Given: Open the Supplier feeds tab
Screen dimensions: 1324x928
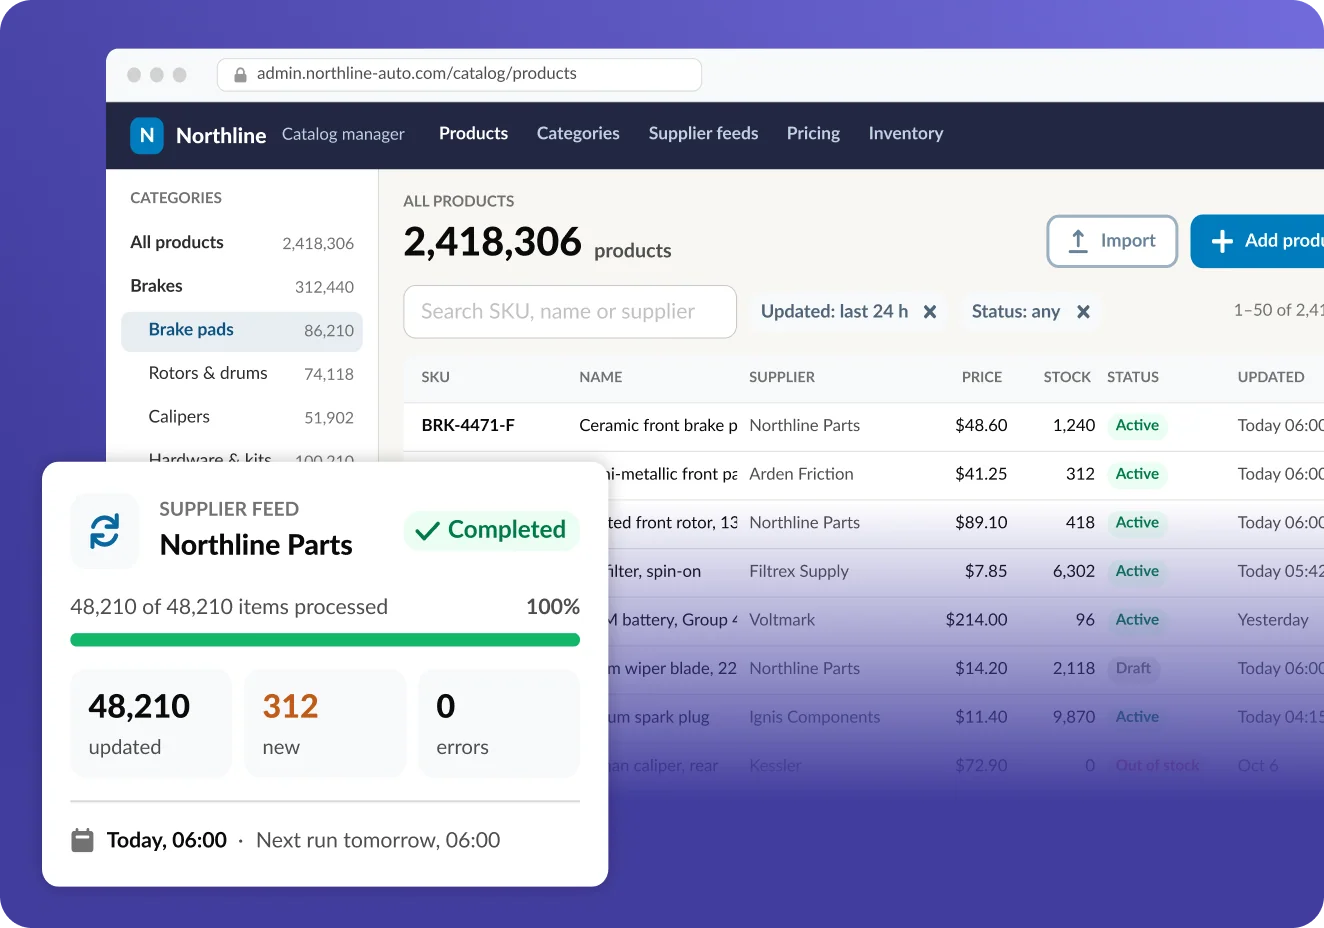Looking at the screenshot, I should click(703, 134).
